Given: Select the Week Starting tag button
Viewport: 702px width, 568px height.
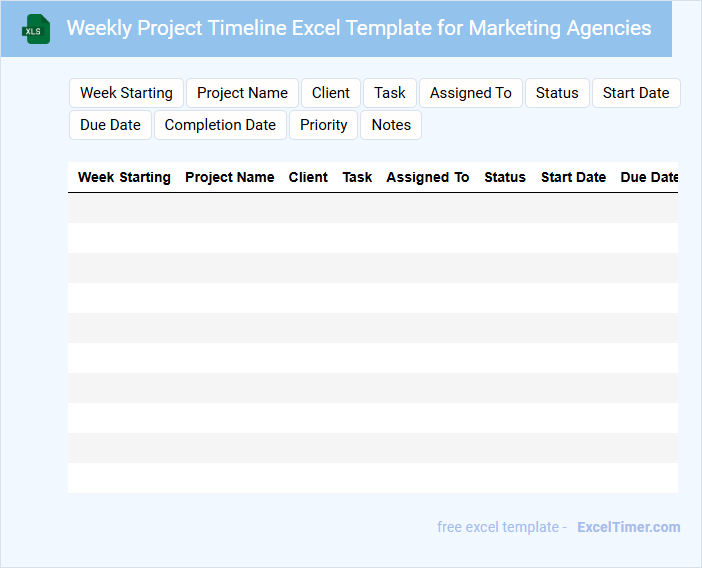Looking at the screenshot, I should pos(126,93).
